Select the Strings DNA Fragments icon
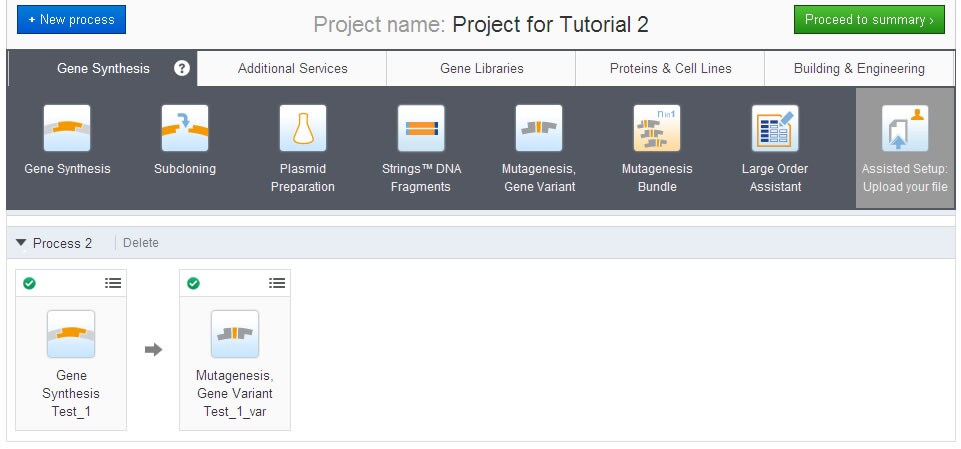 [x=421, y=129]
